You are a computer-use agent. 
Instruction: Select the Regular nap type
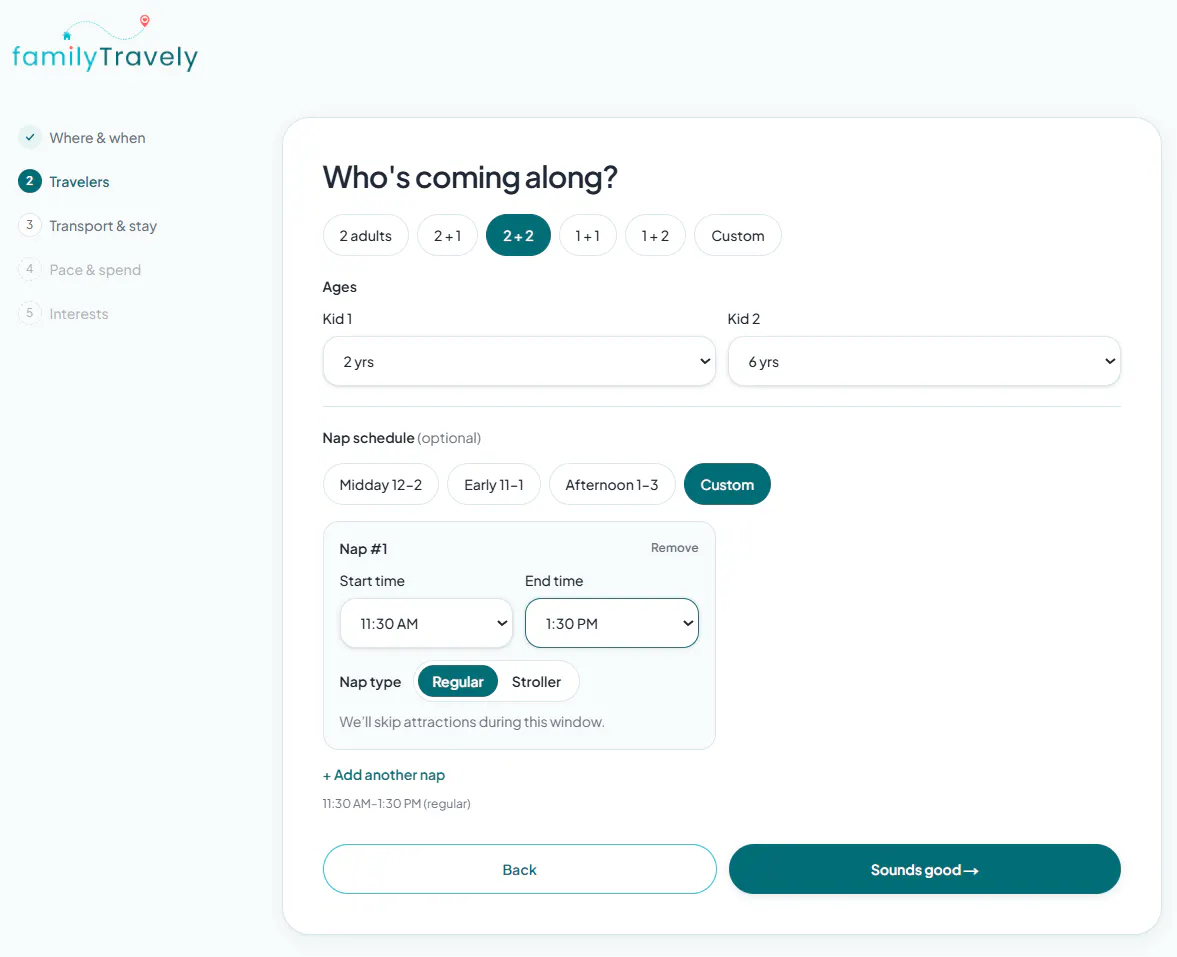457,682
